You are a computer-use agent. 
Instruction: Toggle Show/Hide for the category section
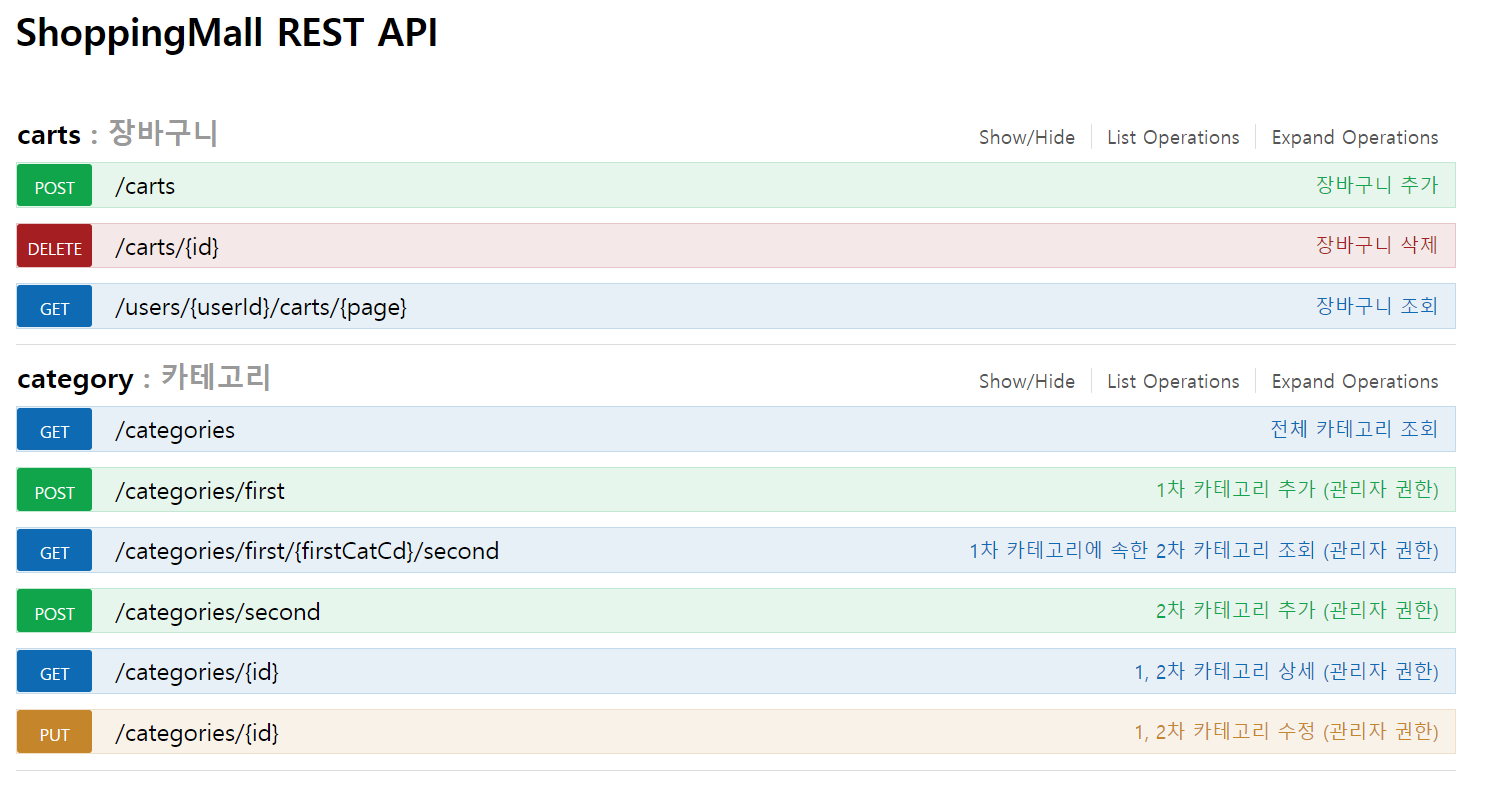(x=1026, y=381)
